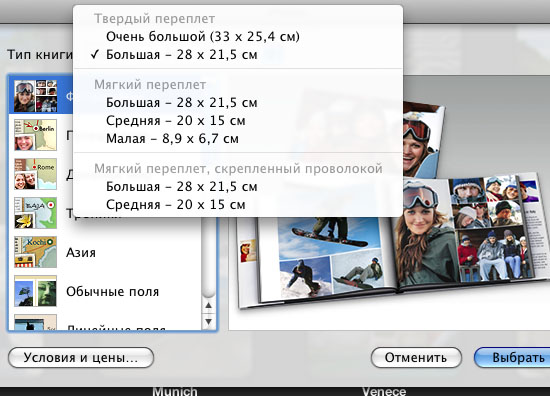This screenshot has height=396, width=550.
Task: Select the Kochi map theme icon
Action: [x=35, y=252]
